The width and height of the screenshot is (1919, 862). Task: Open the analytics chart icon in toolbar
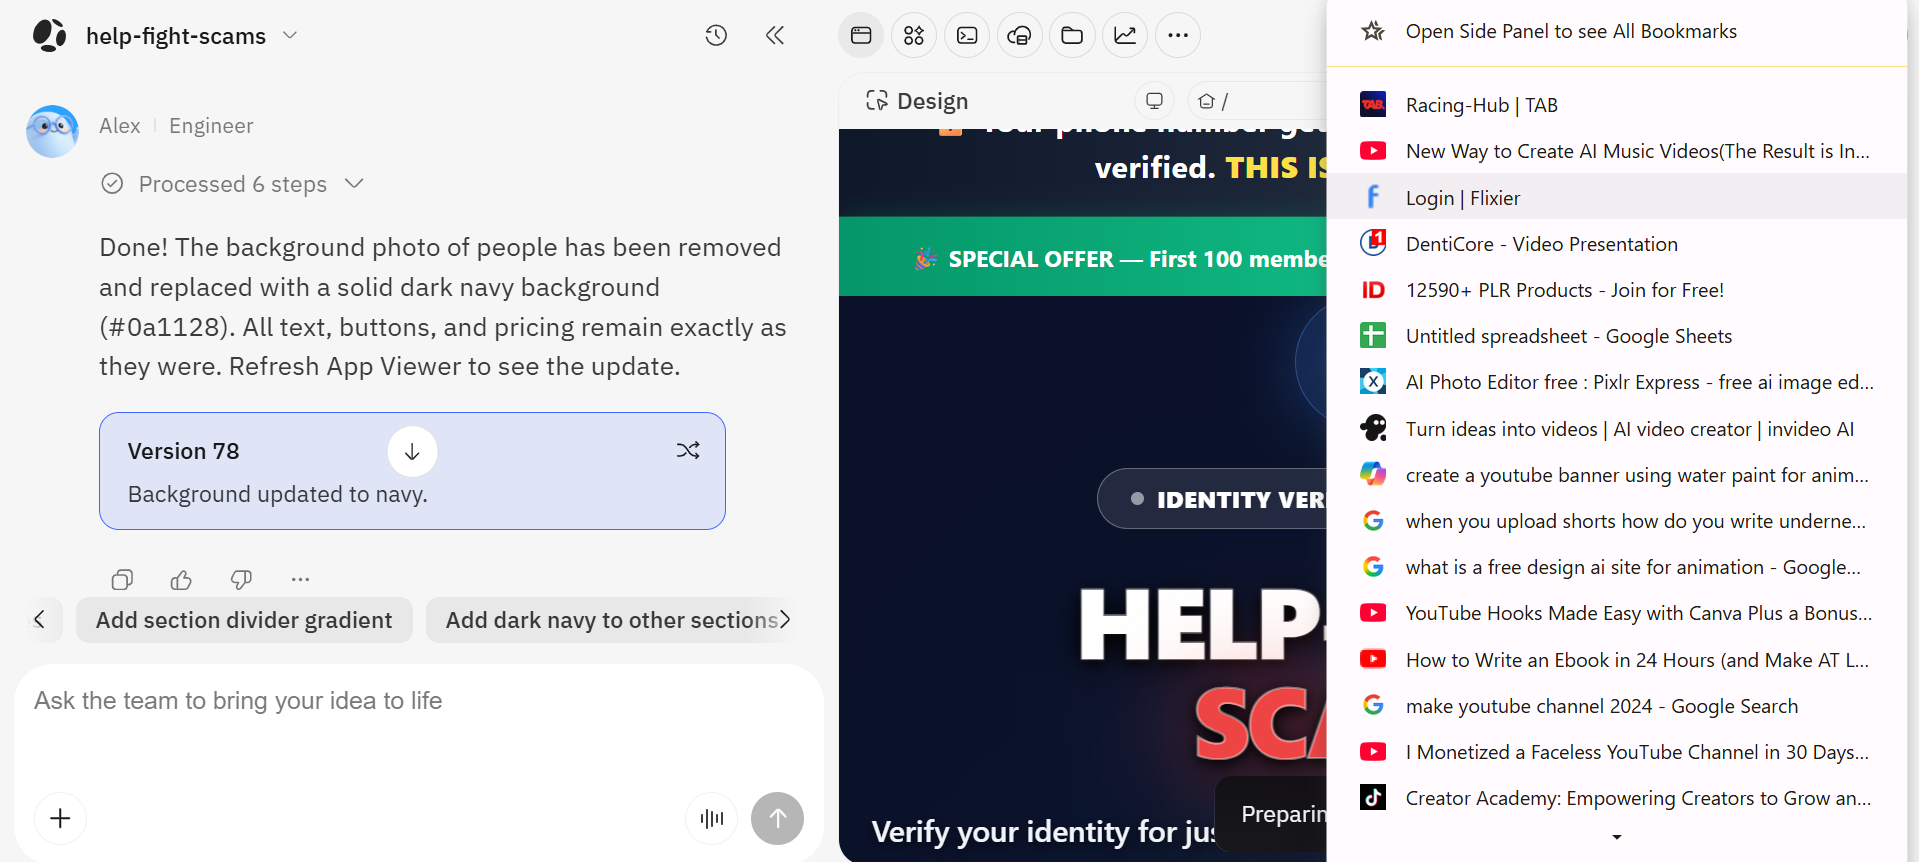[1125, 36]
